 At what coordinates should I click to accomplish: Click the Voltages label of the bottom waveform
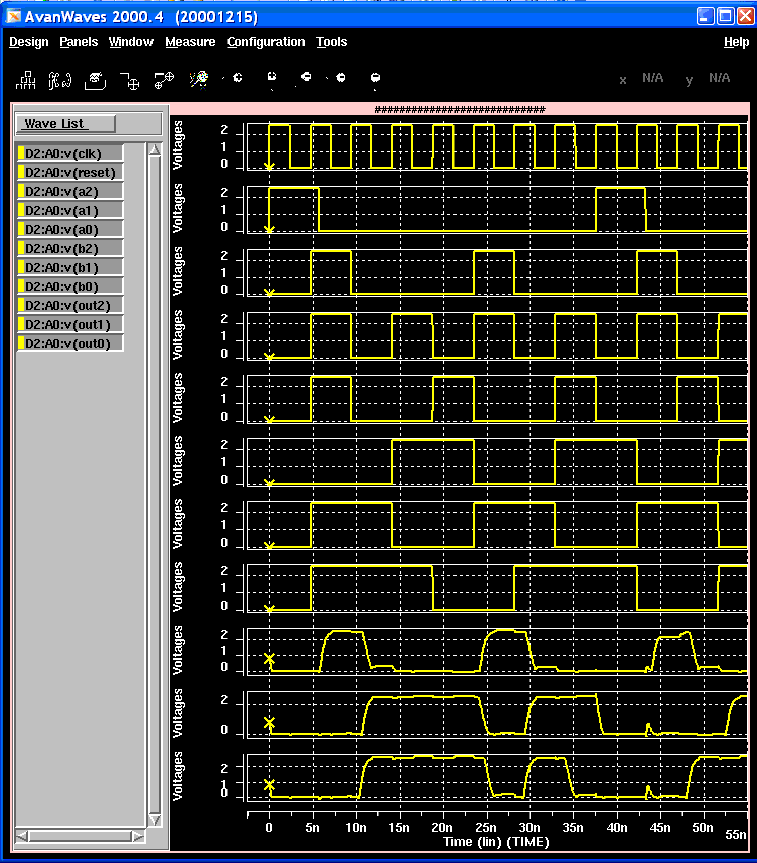pyautogui.click(x=177, y=776)
